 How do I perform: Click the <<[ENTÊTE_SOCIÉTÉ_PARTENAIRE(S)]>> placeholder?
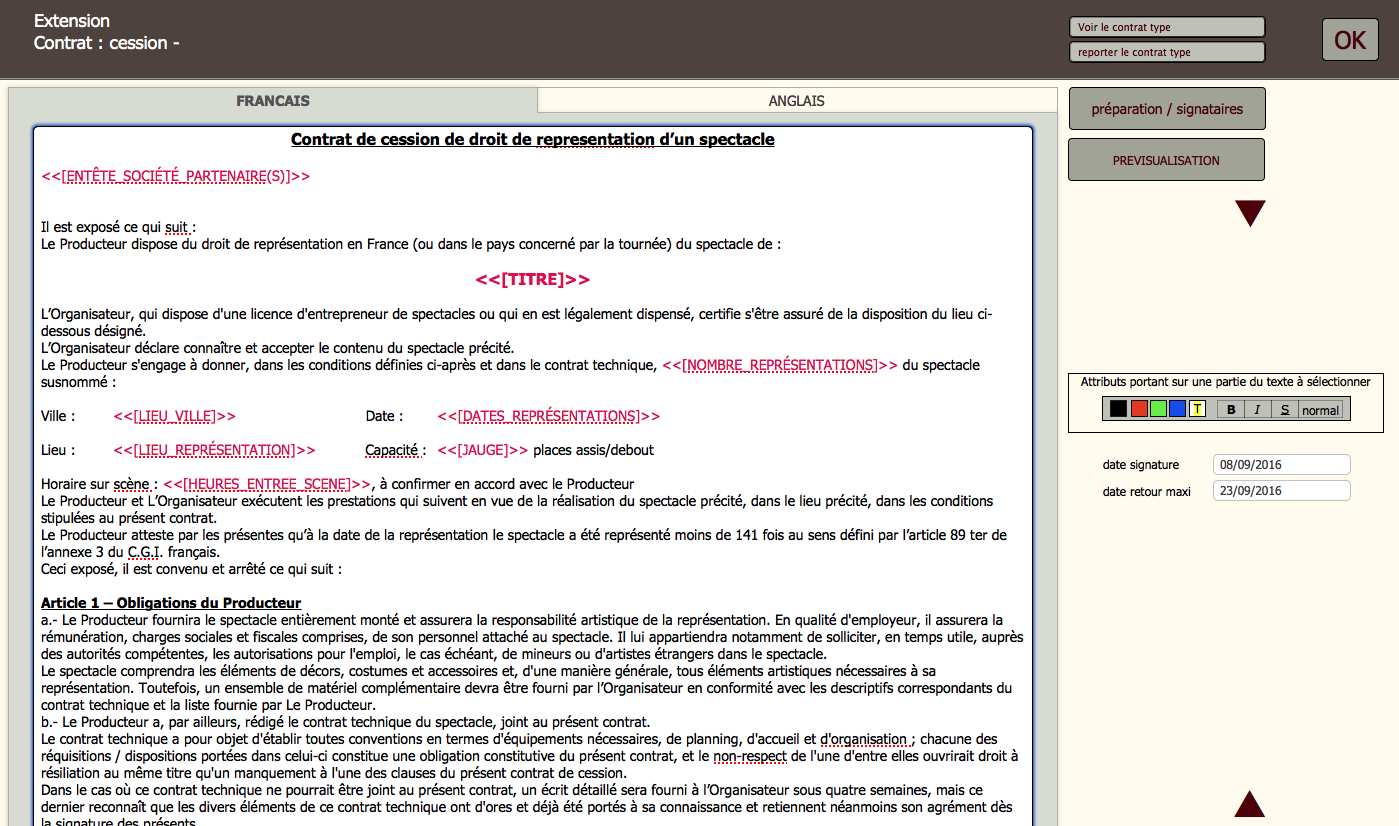tap(176, 176)
